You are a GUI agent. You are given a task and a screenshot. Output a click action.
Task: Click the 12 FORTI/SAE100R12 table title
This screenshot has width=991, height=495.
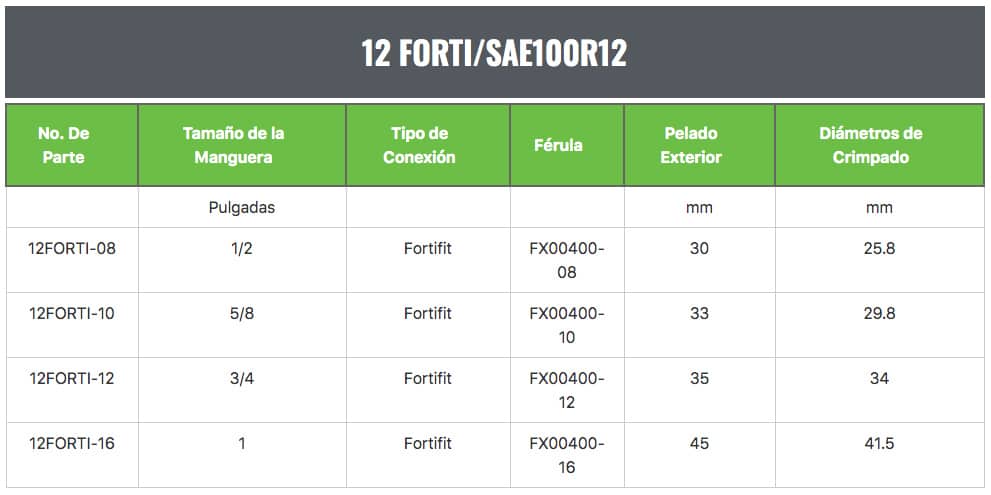coord(494,53)
